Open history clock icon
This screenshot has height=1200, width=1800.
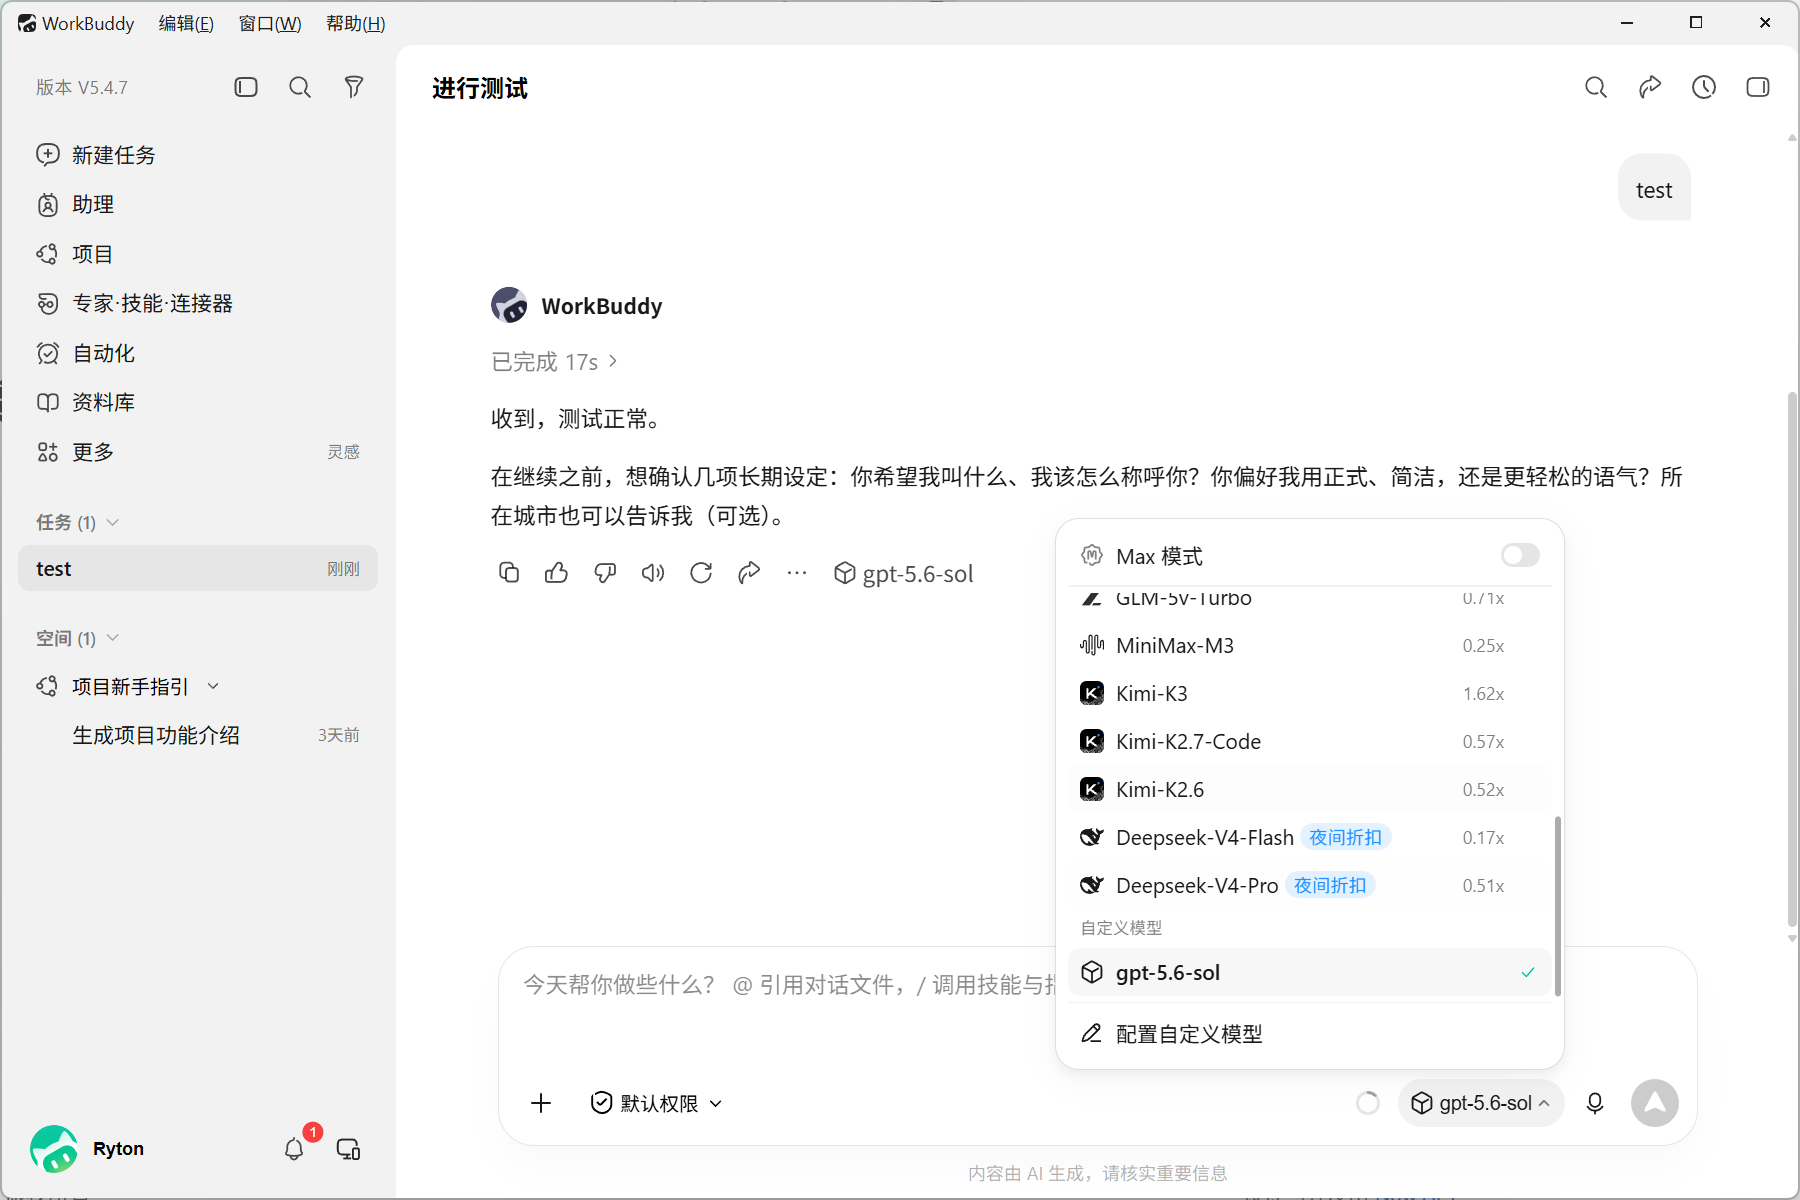(1704, 87)
